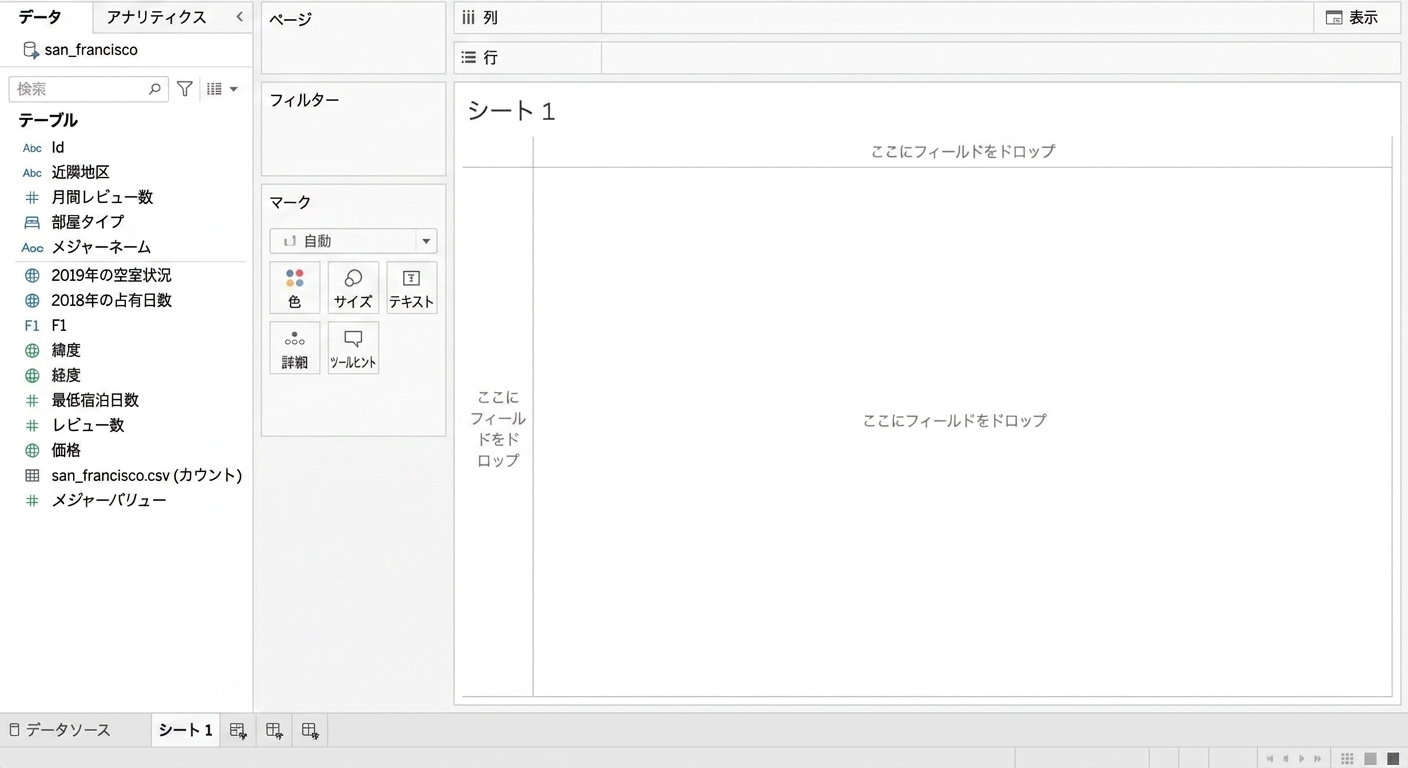
Task: Click the ツールヒント marks button
Action: (x=353, y=348)
